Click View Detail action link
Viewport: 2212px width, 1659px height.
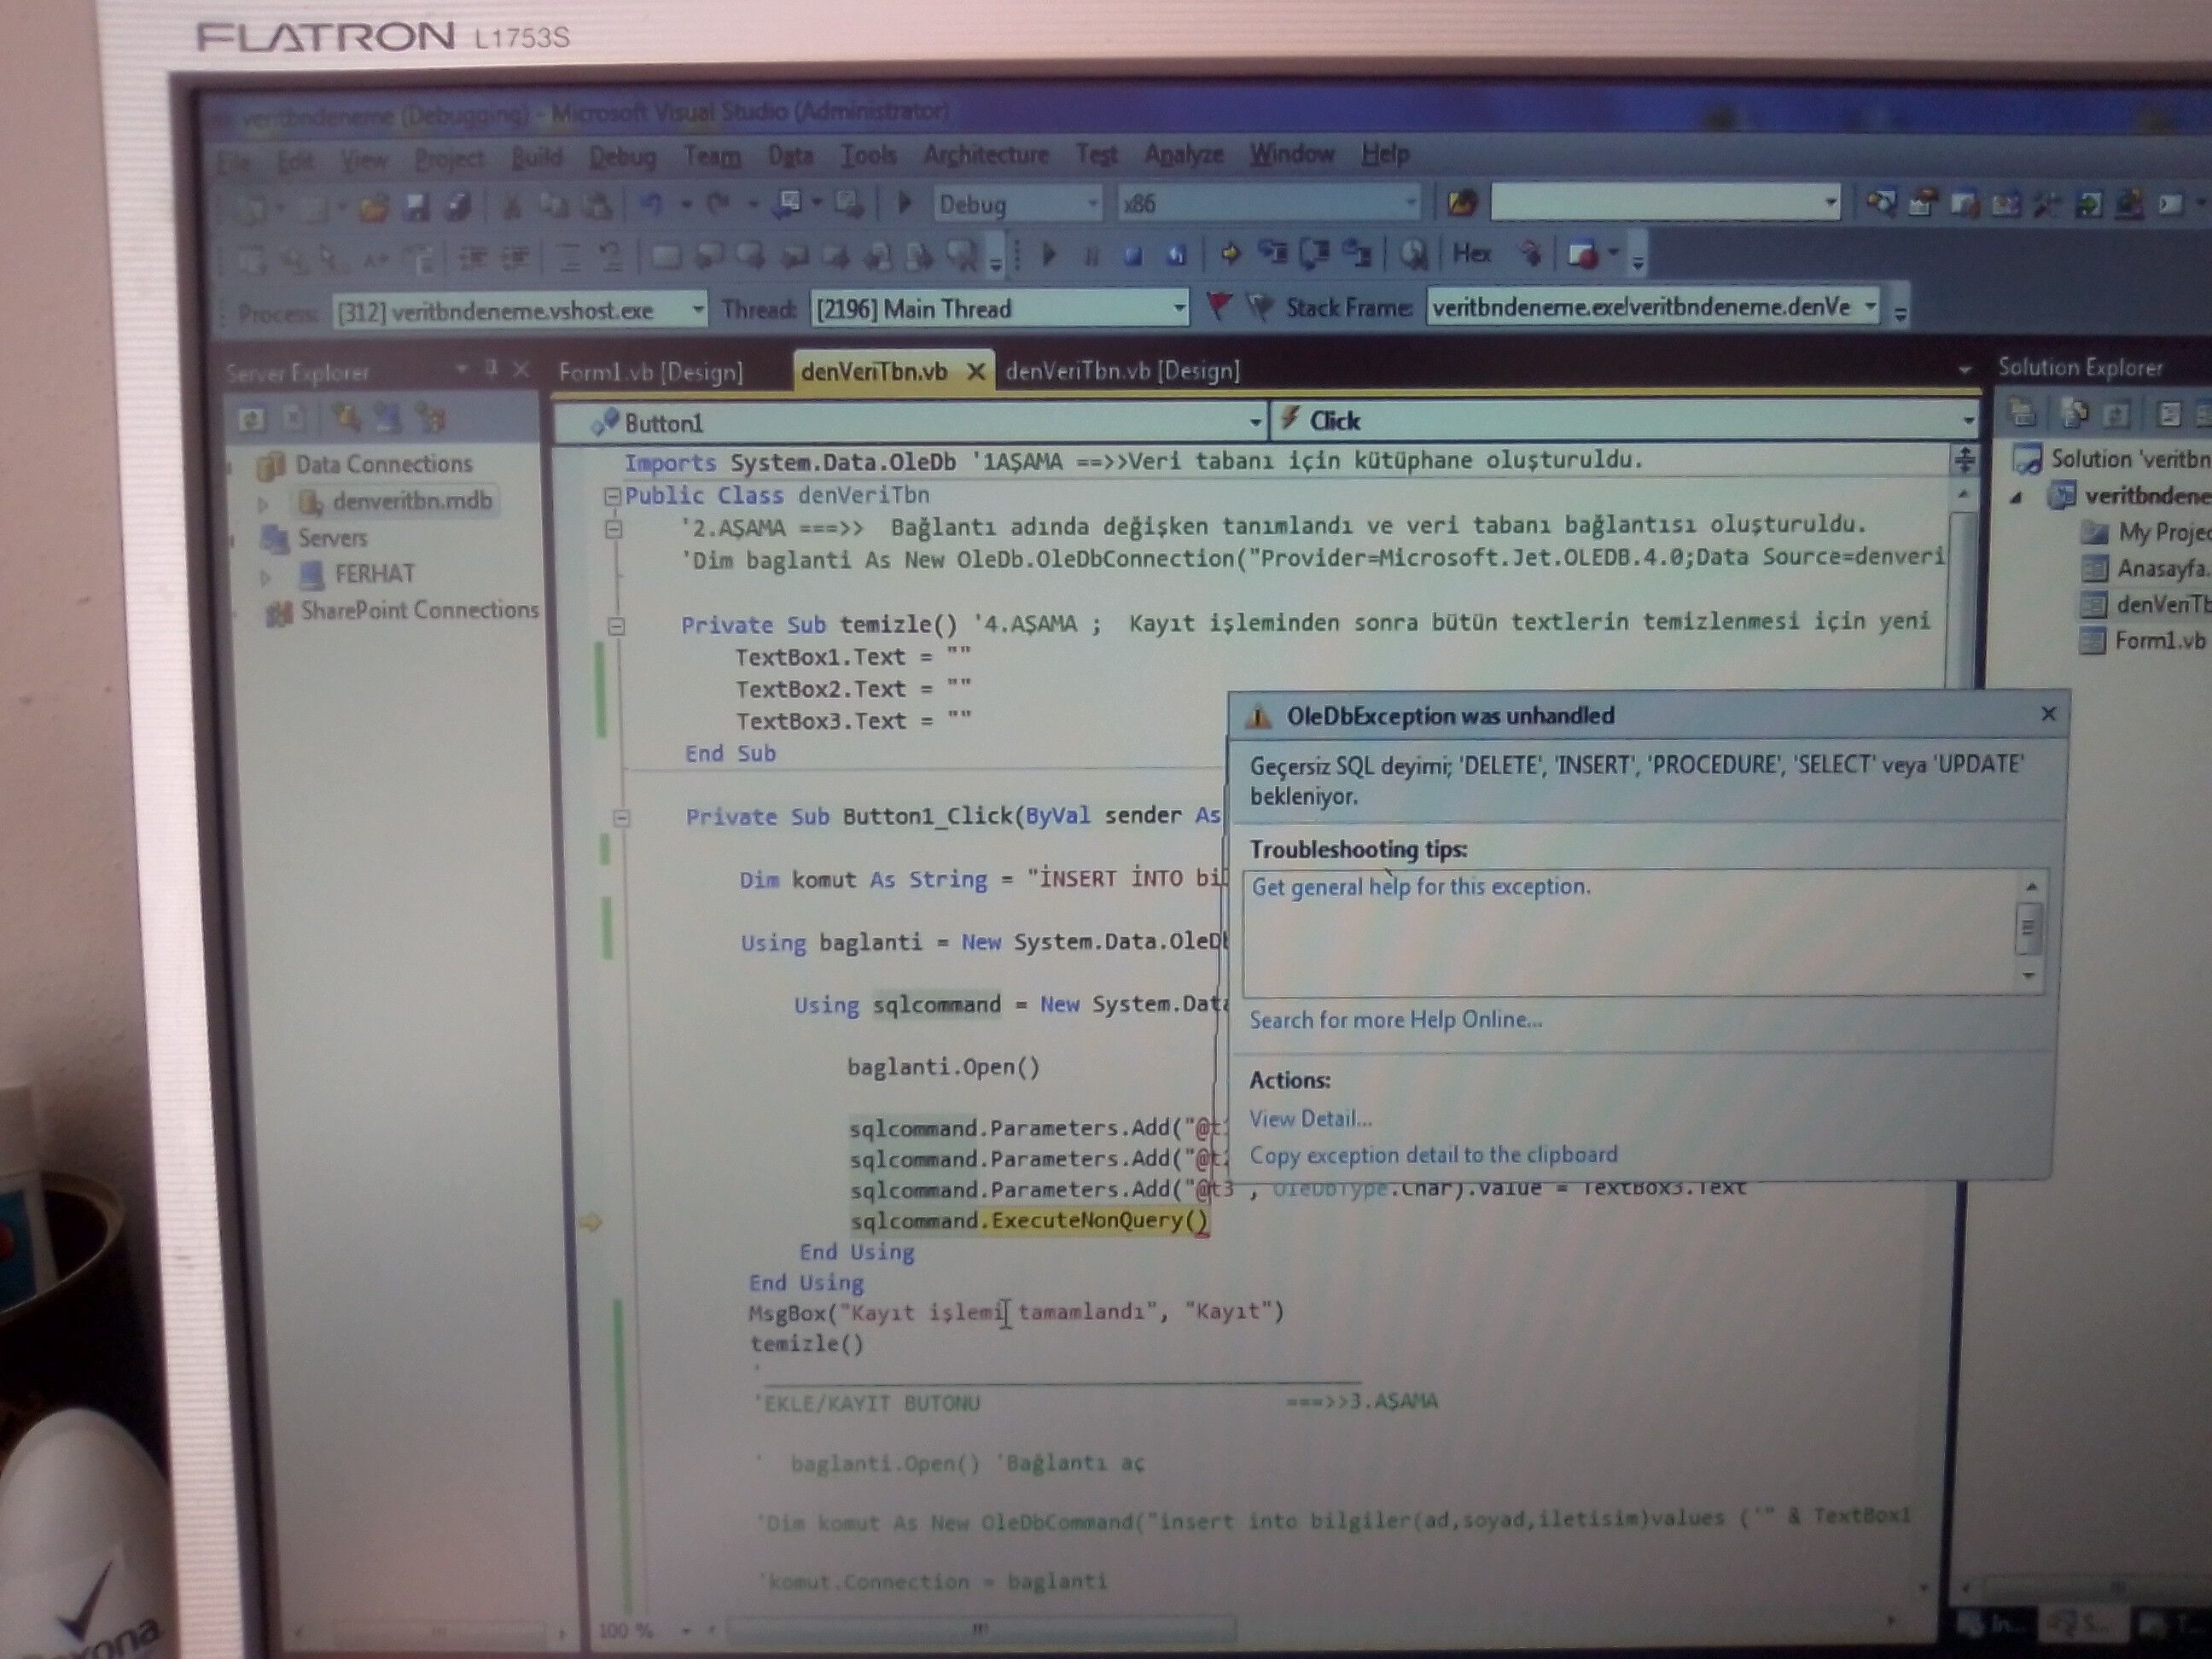(x=1310, y=1119)
